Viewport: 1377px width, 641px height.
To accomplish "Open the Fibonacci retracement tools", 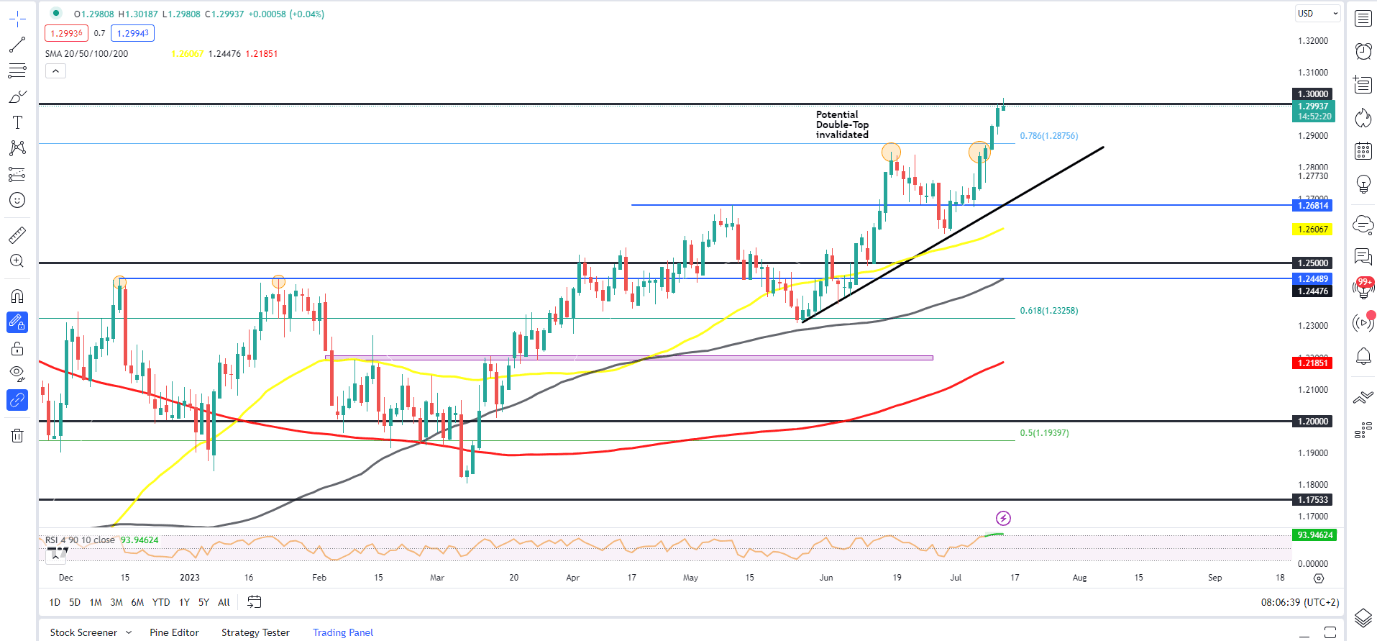I will [x=17, y=71].
